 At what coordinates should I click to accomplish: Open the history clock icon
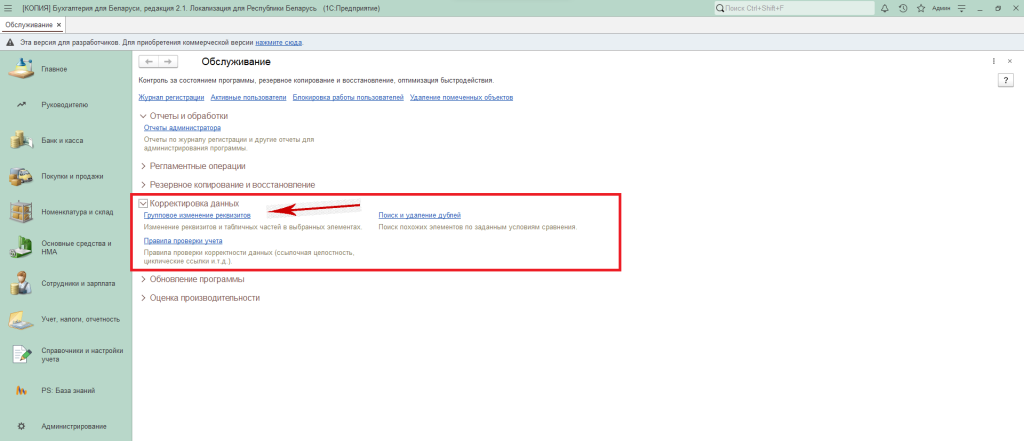[x=903, y=8]
